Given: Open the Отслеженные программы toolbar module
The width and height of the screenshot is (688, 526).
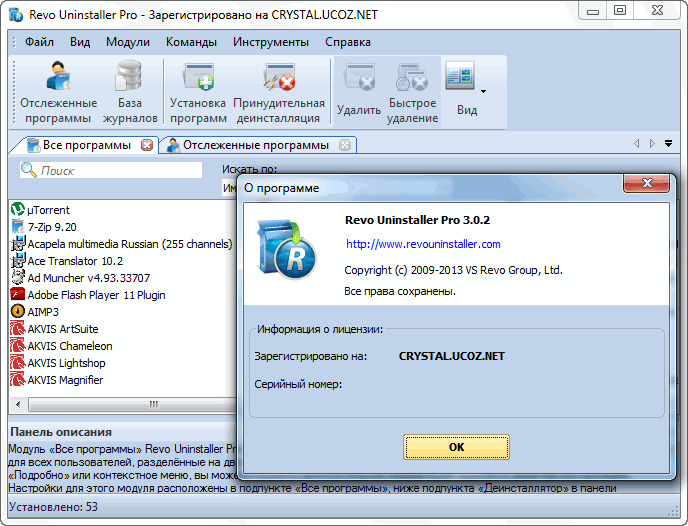Looking at the screenshot, I should (x=58, y=92).
